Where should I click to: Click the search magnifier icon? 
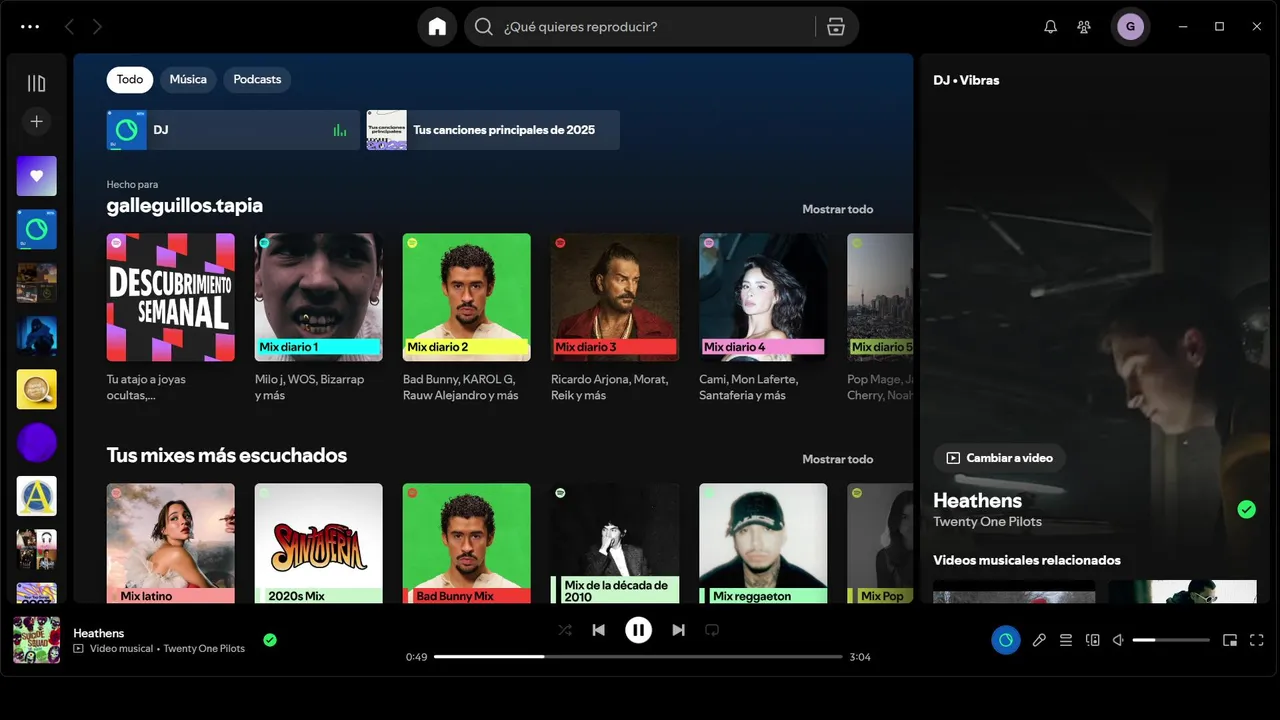click(484, 27)
